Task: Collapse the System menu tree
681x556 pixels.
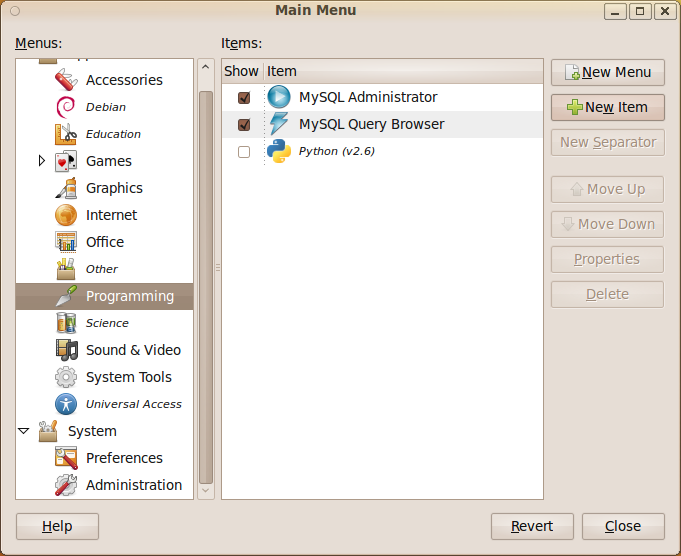Action: point(23,431)
